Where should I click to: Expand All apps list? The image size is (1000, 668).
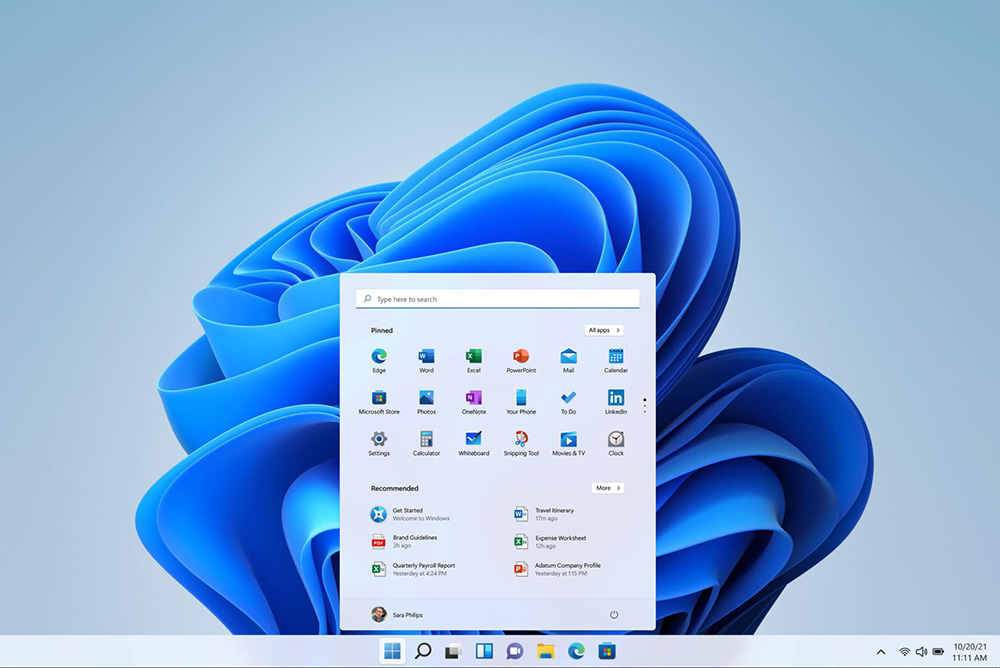604,330
